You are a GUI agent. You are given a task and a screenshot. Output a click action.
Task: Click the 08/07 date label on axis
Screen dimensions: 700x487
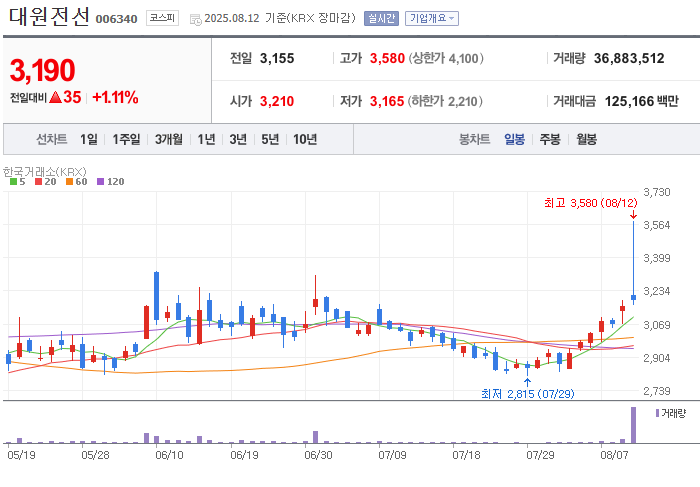coord(614,455)
